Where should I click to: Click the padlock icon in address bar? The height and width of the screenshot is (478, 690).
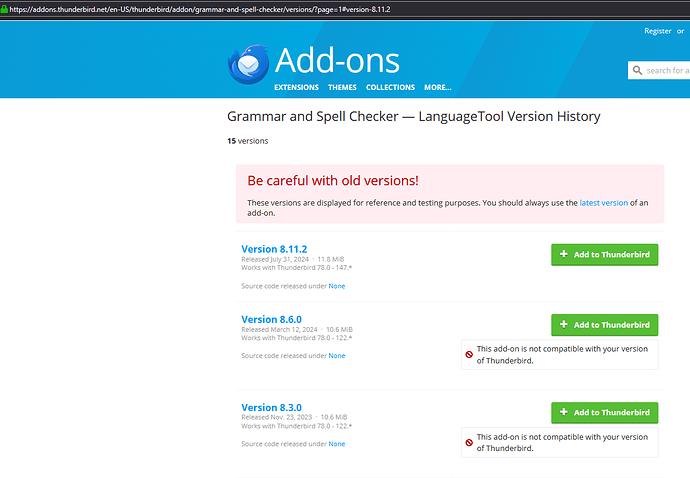[4, 8]
